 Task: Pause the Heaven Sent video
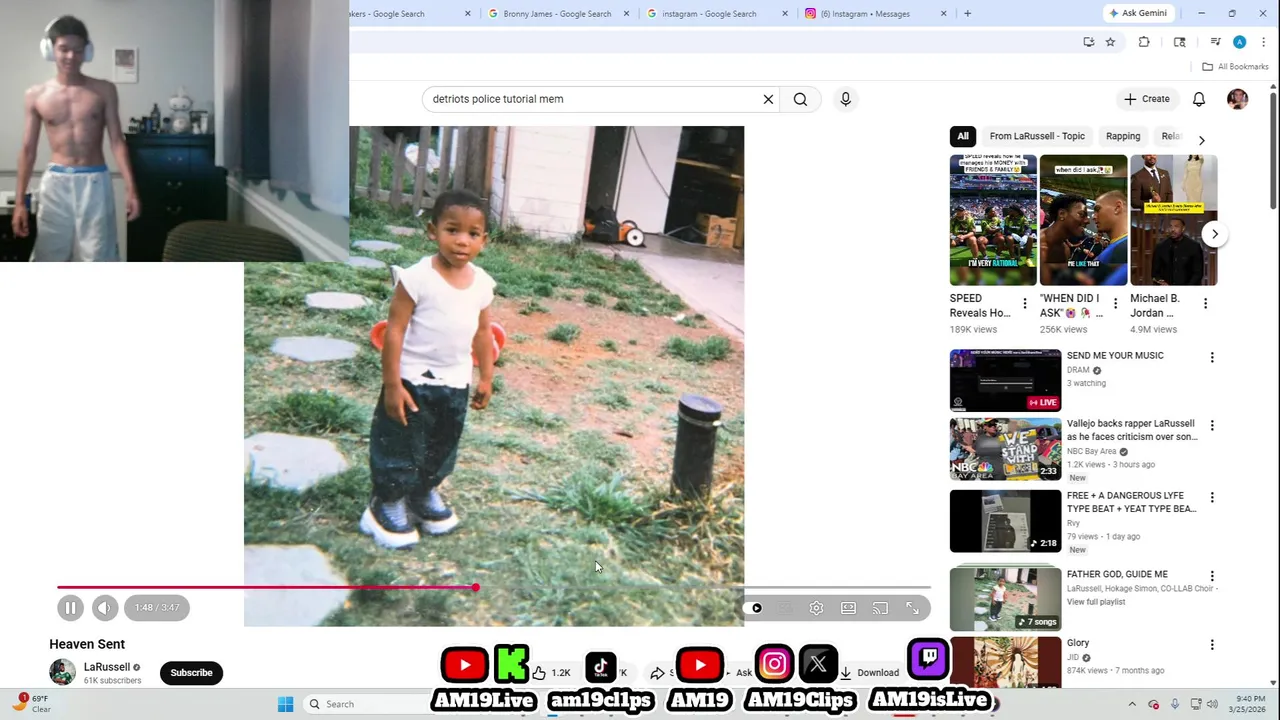pos(70,607)
